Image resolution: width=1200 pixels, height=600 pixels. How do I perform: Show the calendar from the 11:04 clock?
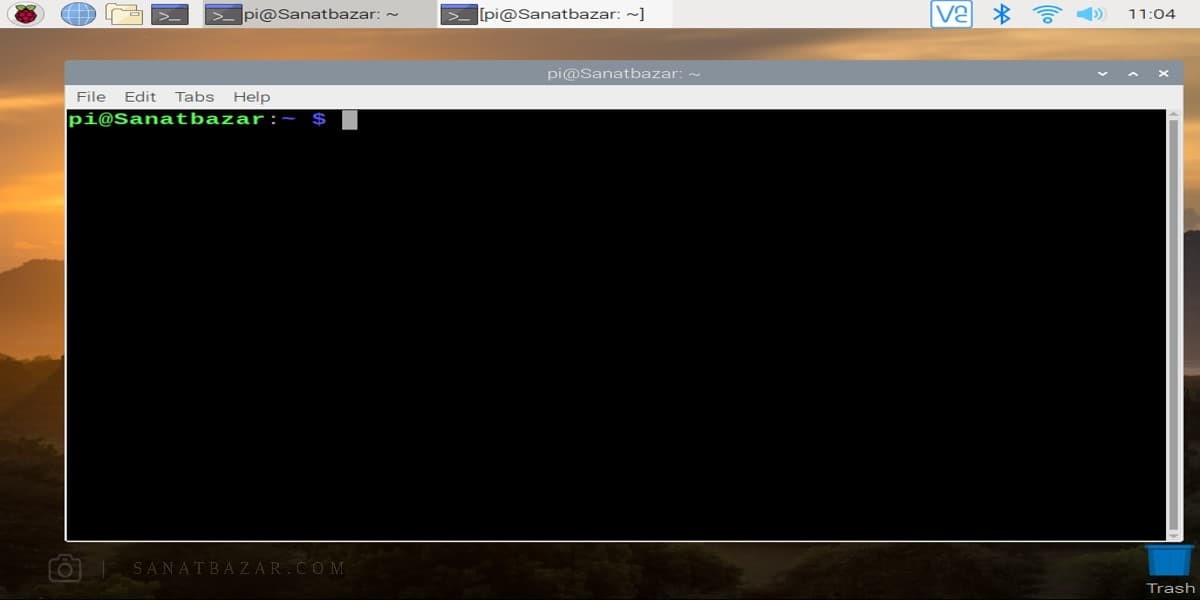click(1151, 14)
